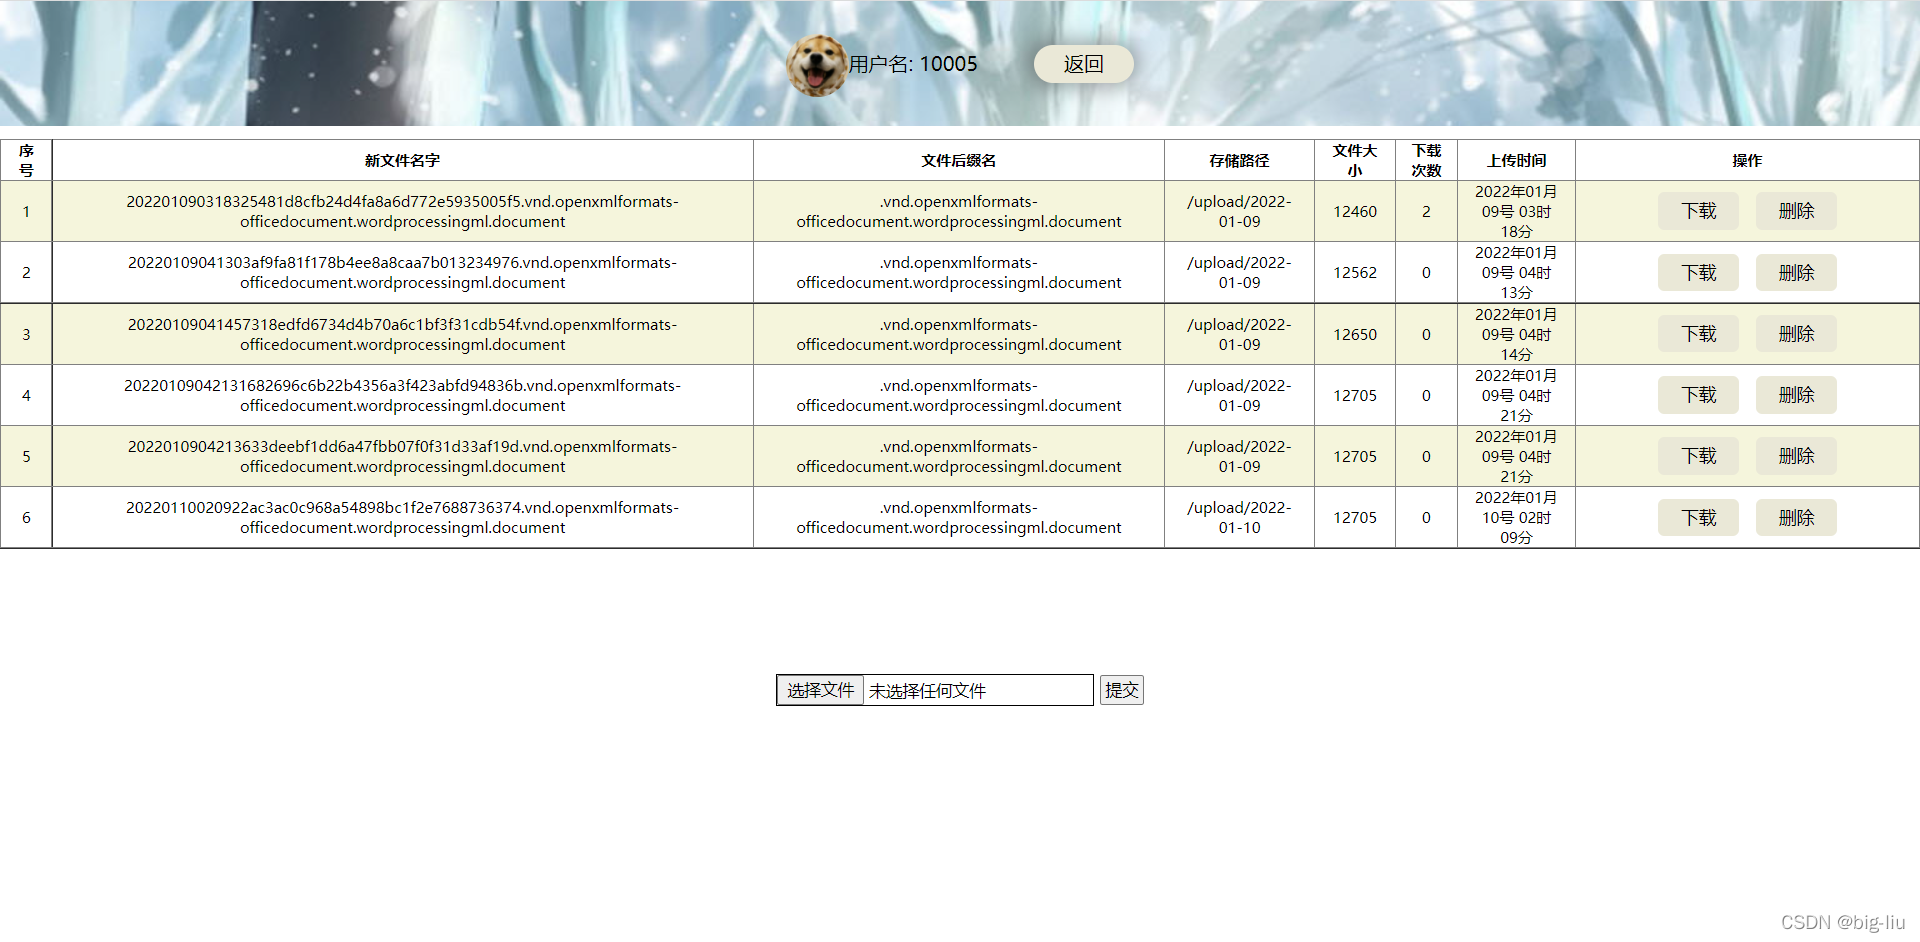Select file name starting 20220110020922
This screenshot has width=1920, height=942.
402,517
